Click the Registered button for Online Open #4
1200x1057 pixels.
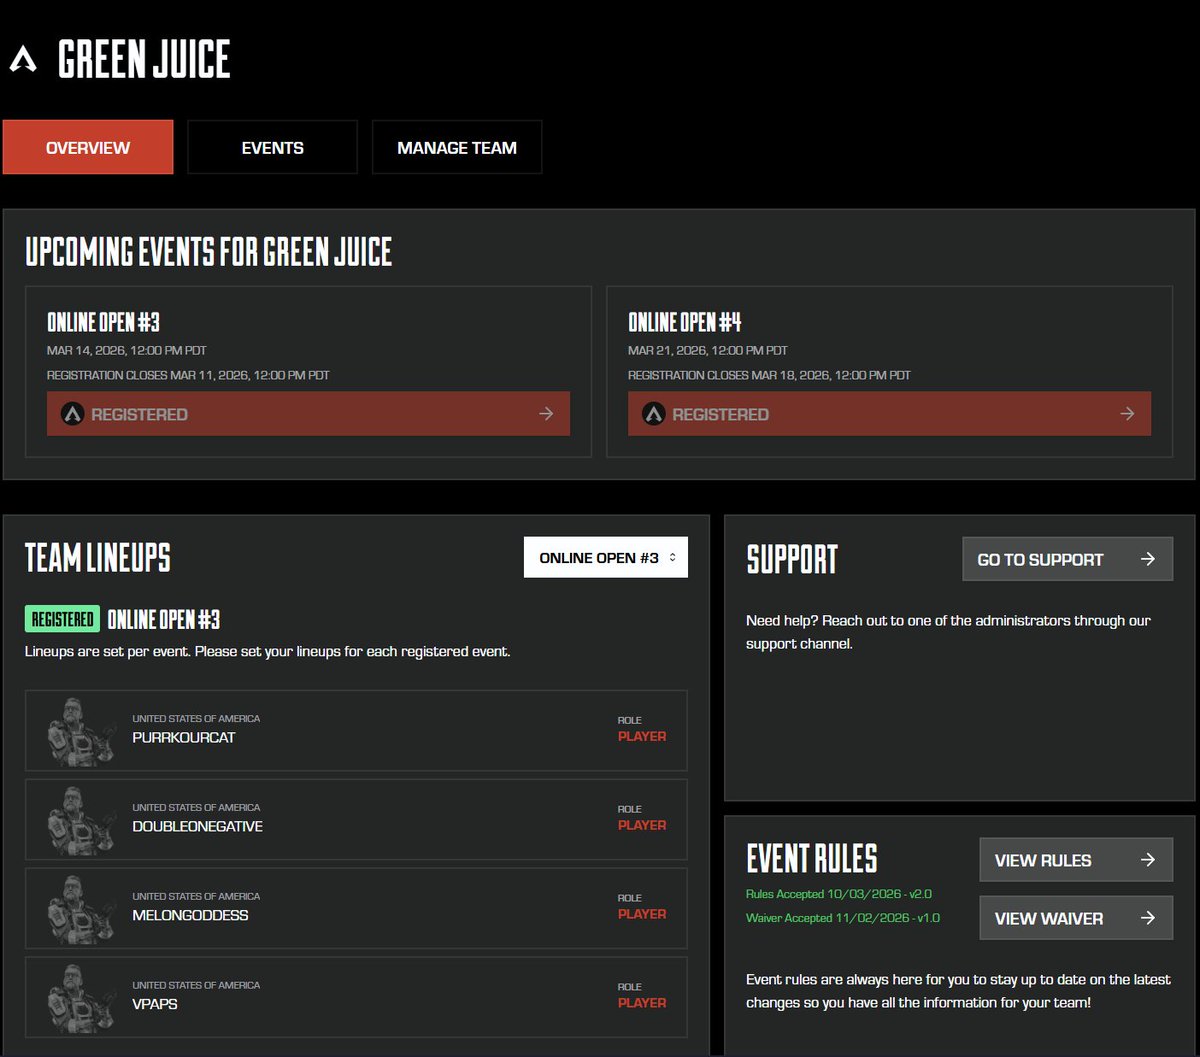889,414
